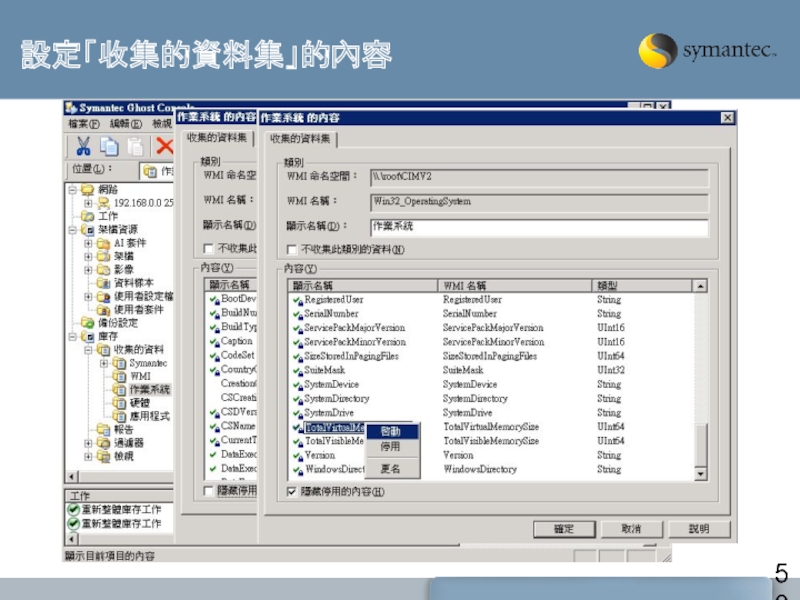The height and width of the screenshot is (600, 800).
Task: Select the 收集的資料 folder icon
Action: [x=103, y=349]
